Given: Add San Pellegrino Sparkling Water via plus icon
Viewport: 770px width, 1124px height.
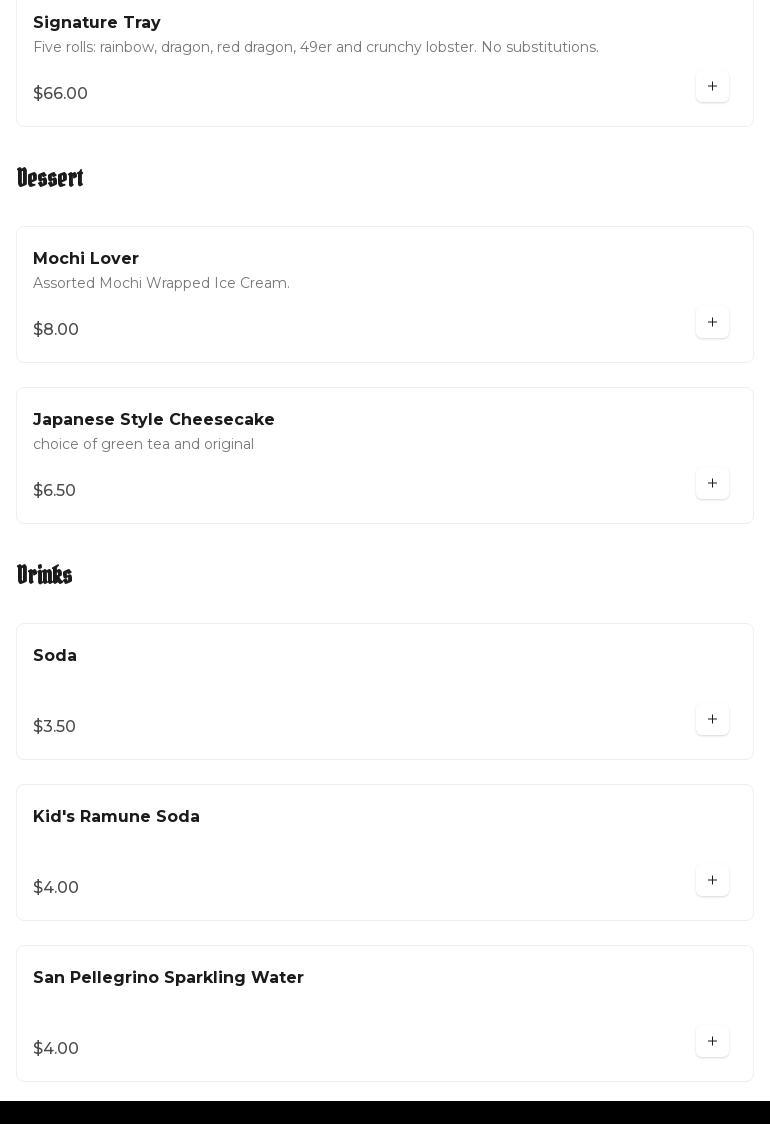Looking at the screenshot, I should 712,1042.
